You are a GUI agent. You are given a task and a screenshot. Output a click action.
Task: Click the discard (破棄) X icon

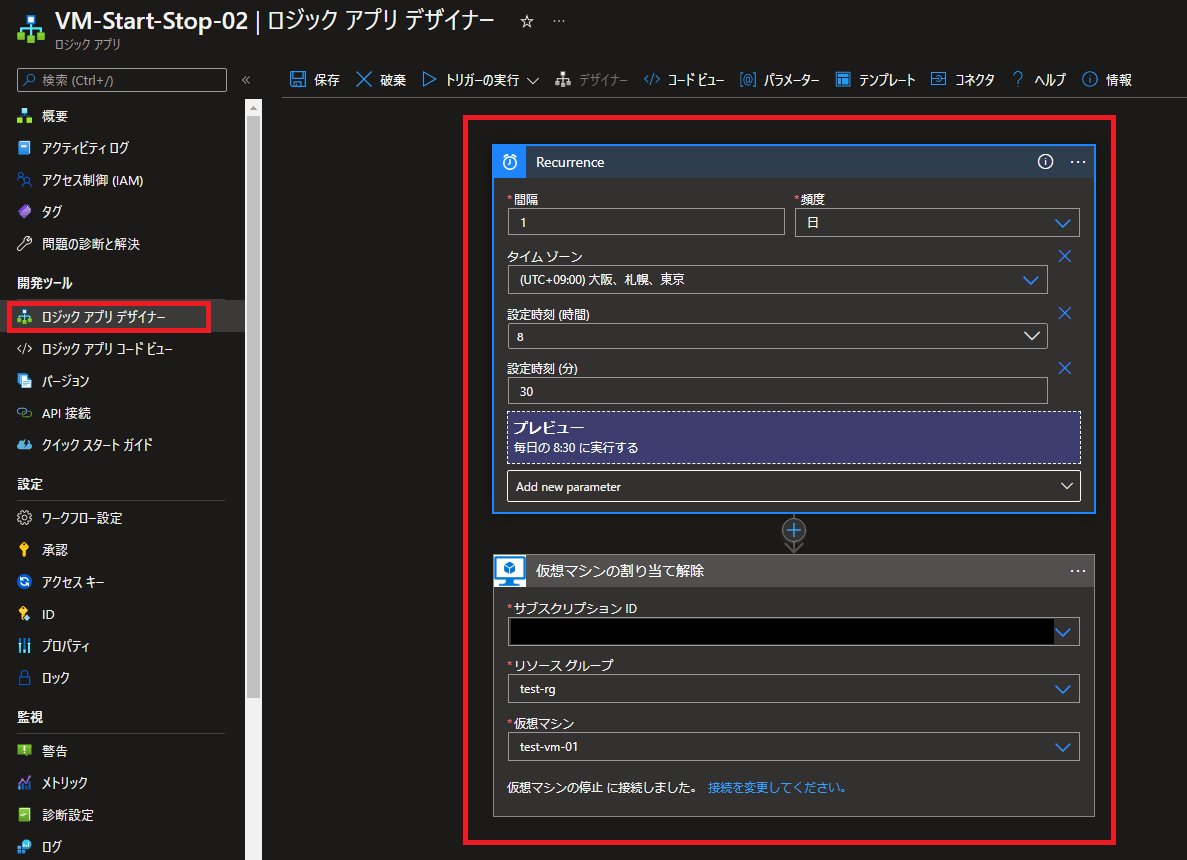(x=364, y=79)
